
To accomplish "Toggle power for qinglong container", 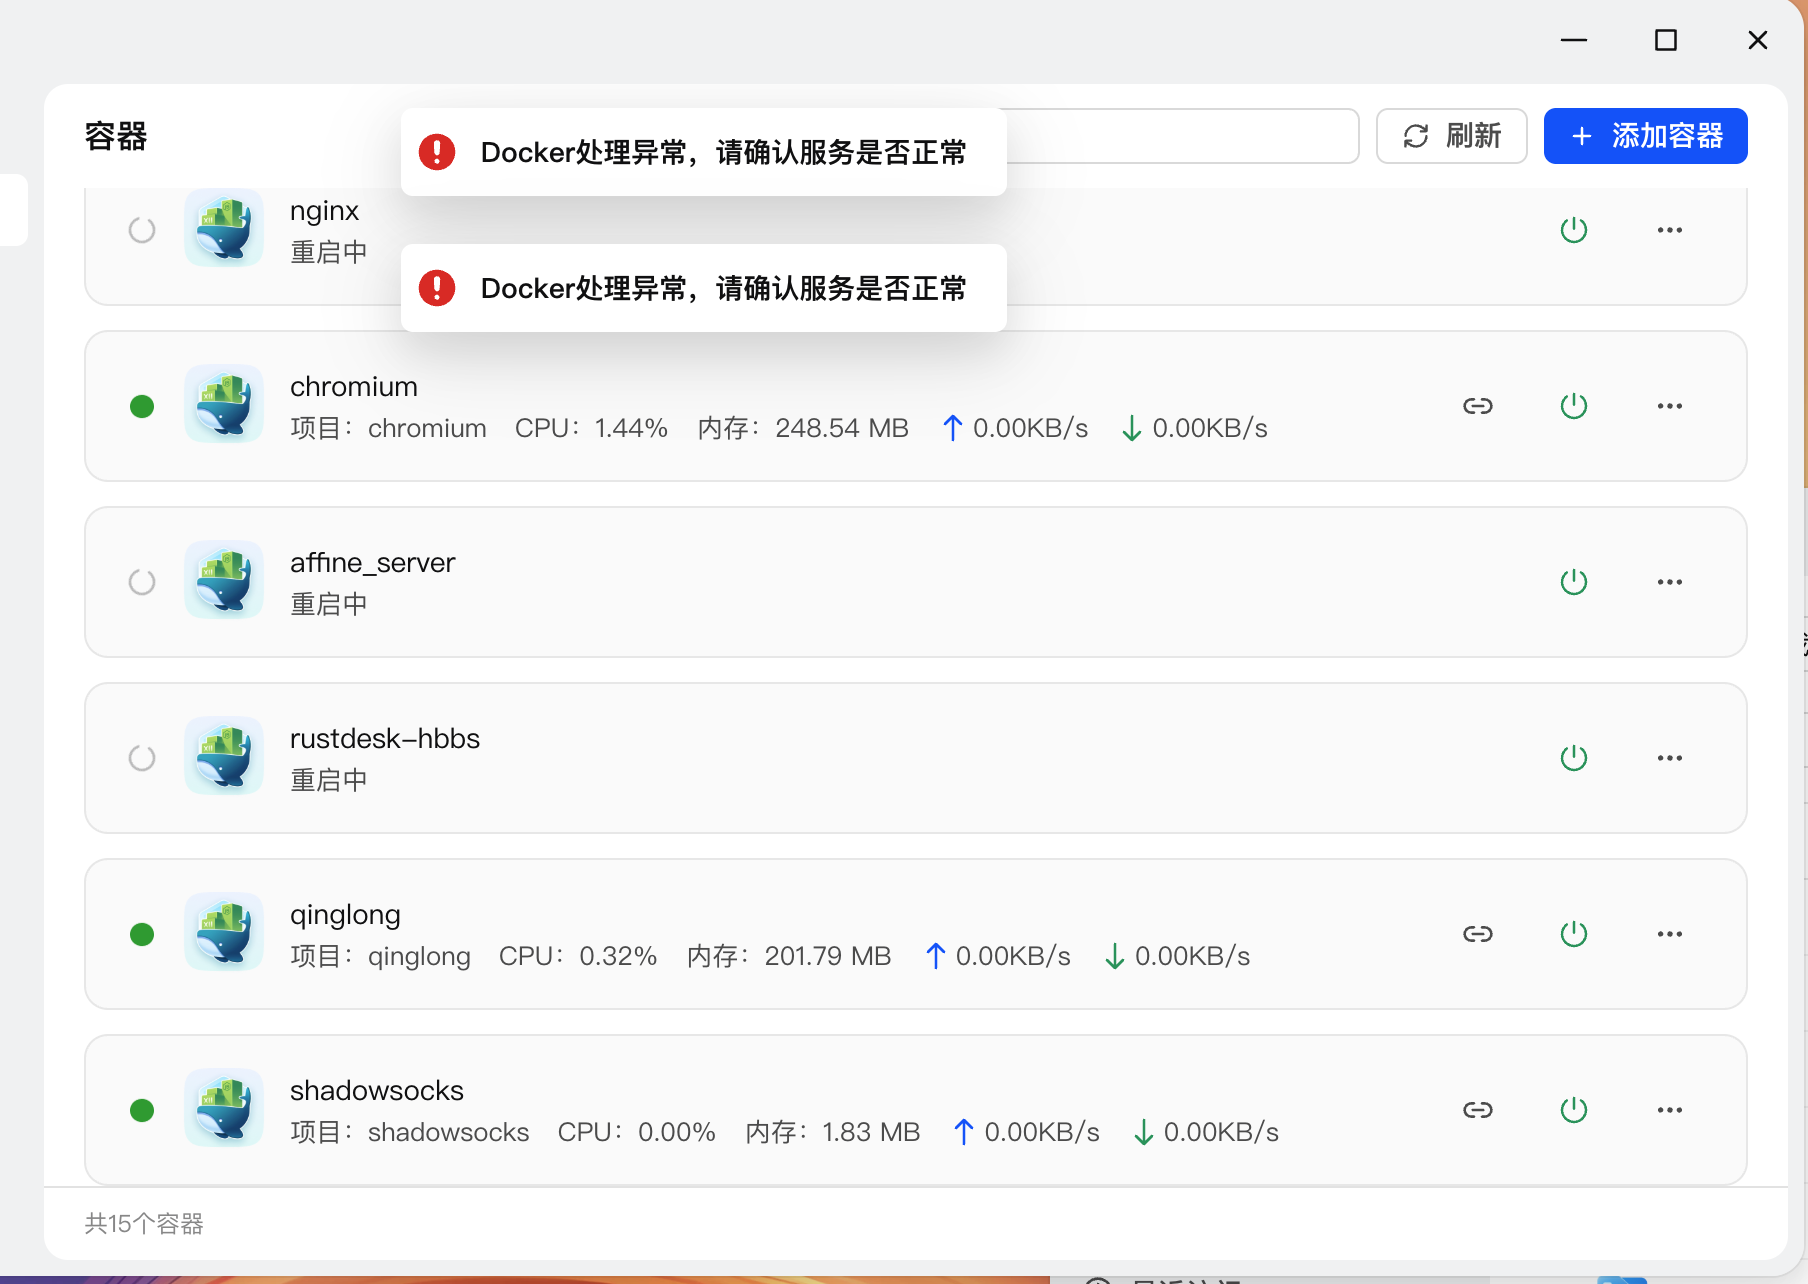I will pyautogui.click(x=1573, y=934).
